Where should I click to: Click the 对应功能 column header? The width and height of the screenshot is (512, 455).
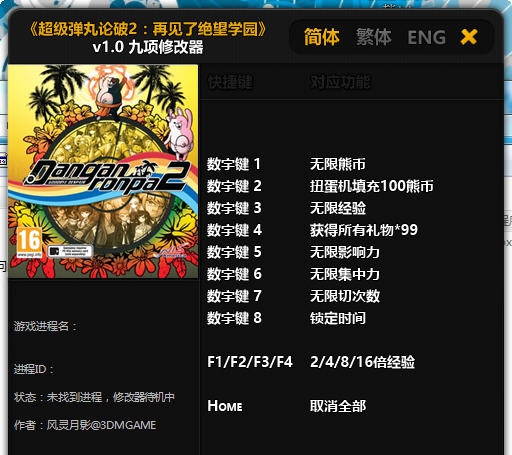[340, 82]
